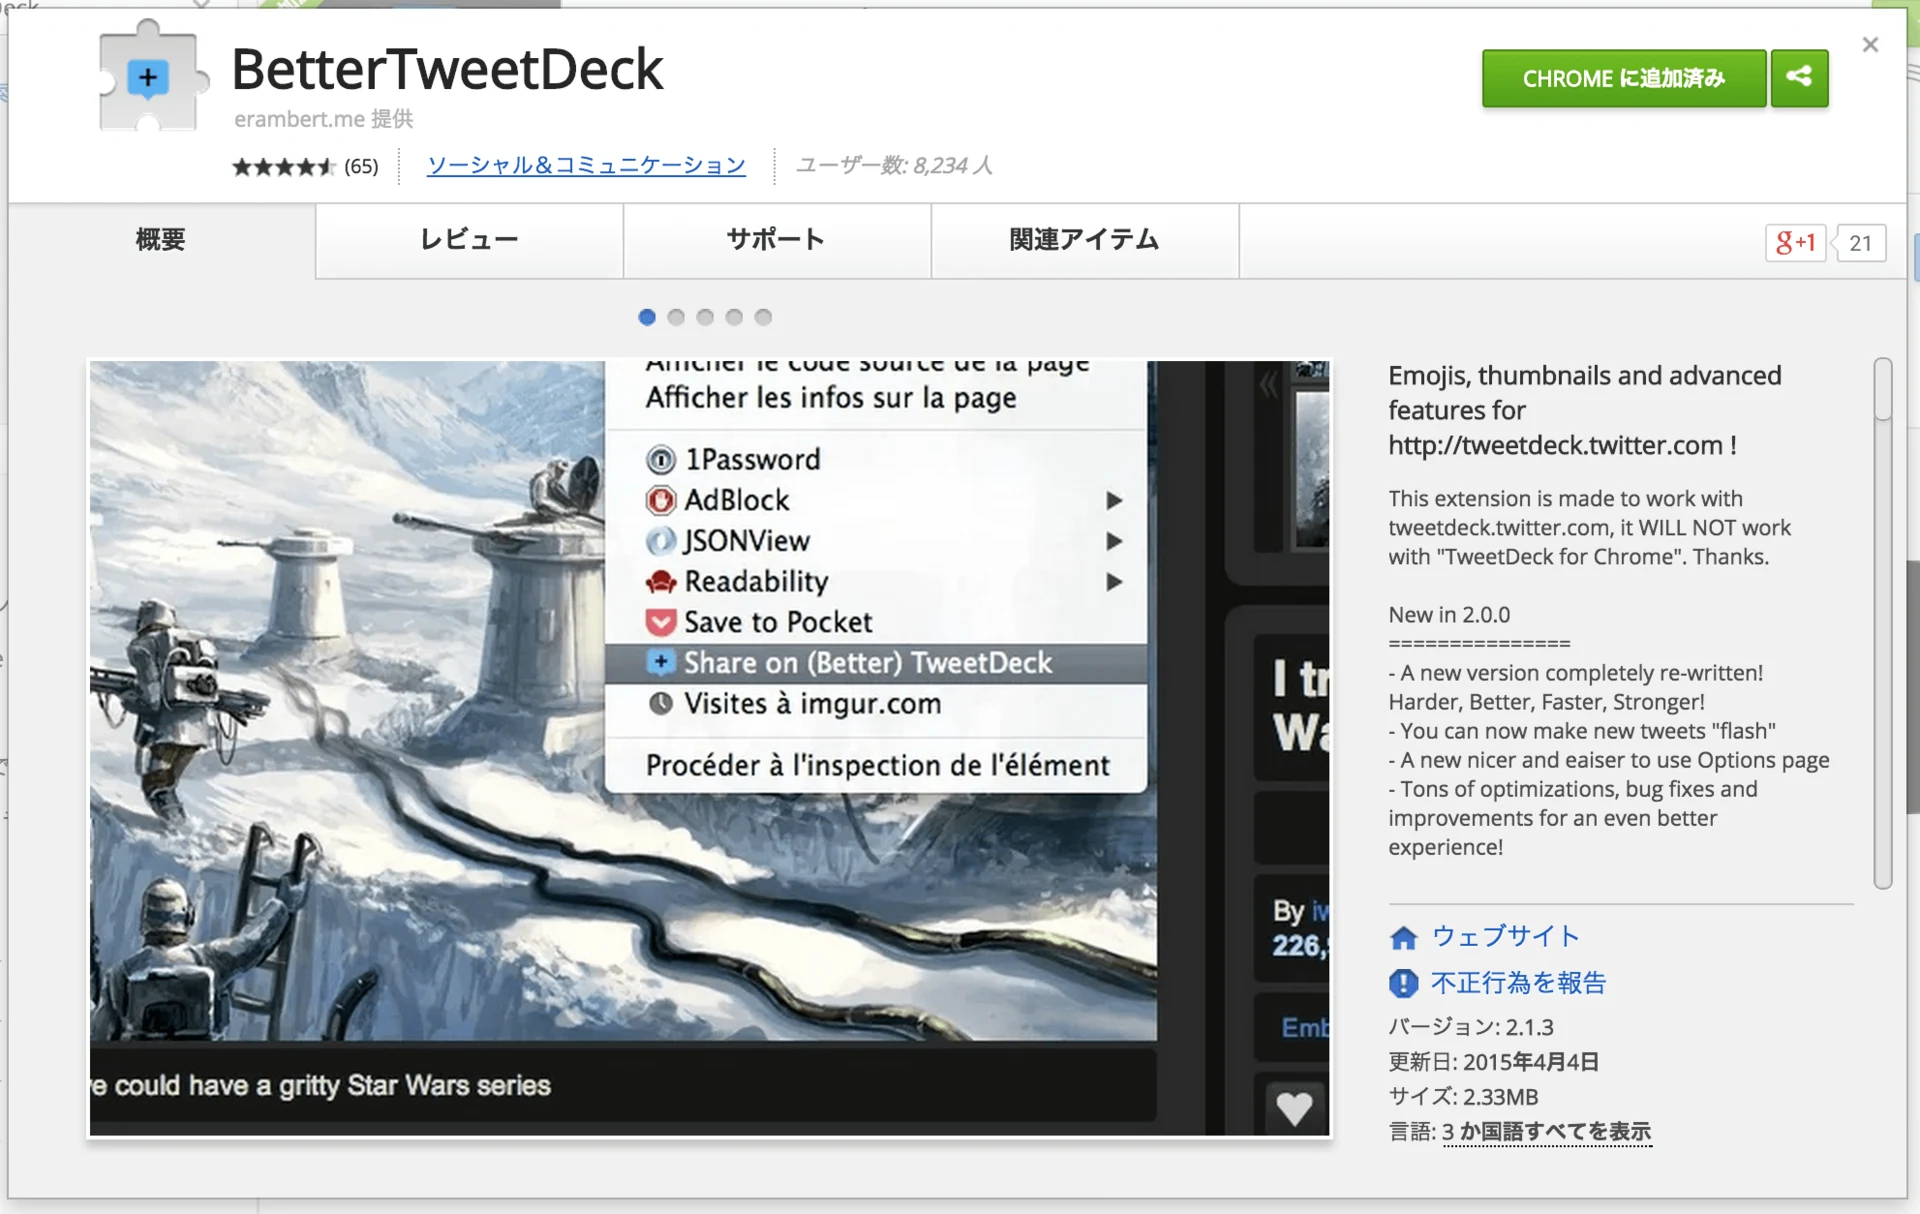Select the fifth screenshot carousel dot
This screenshot has height=1214, width=1920.
coord(763,317)
